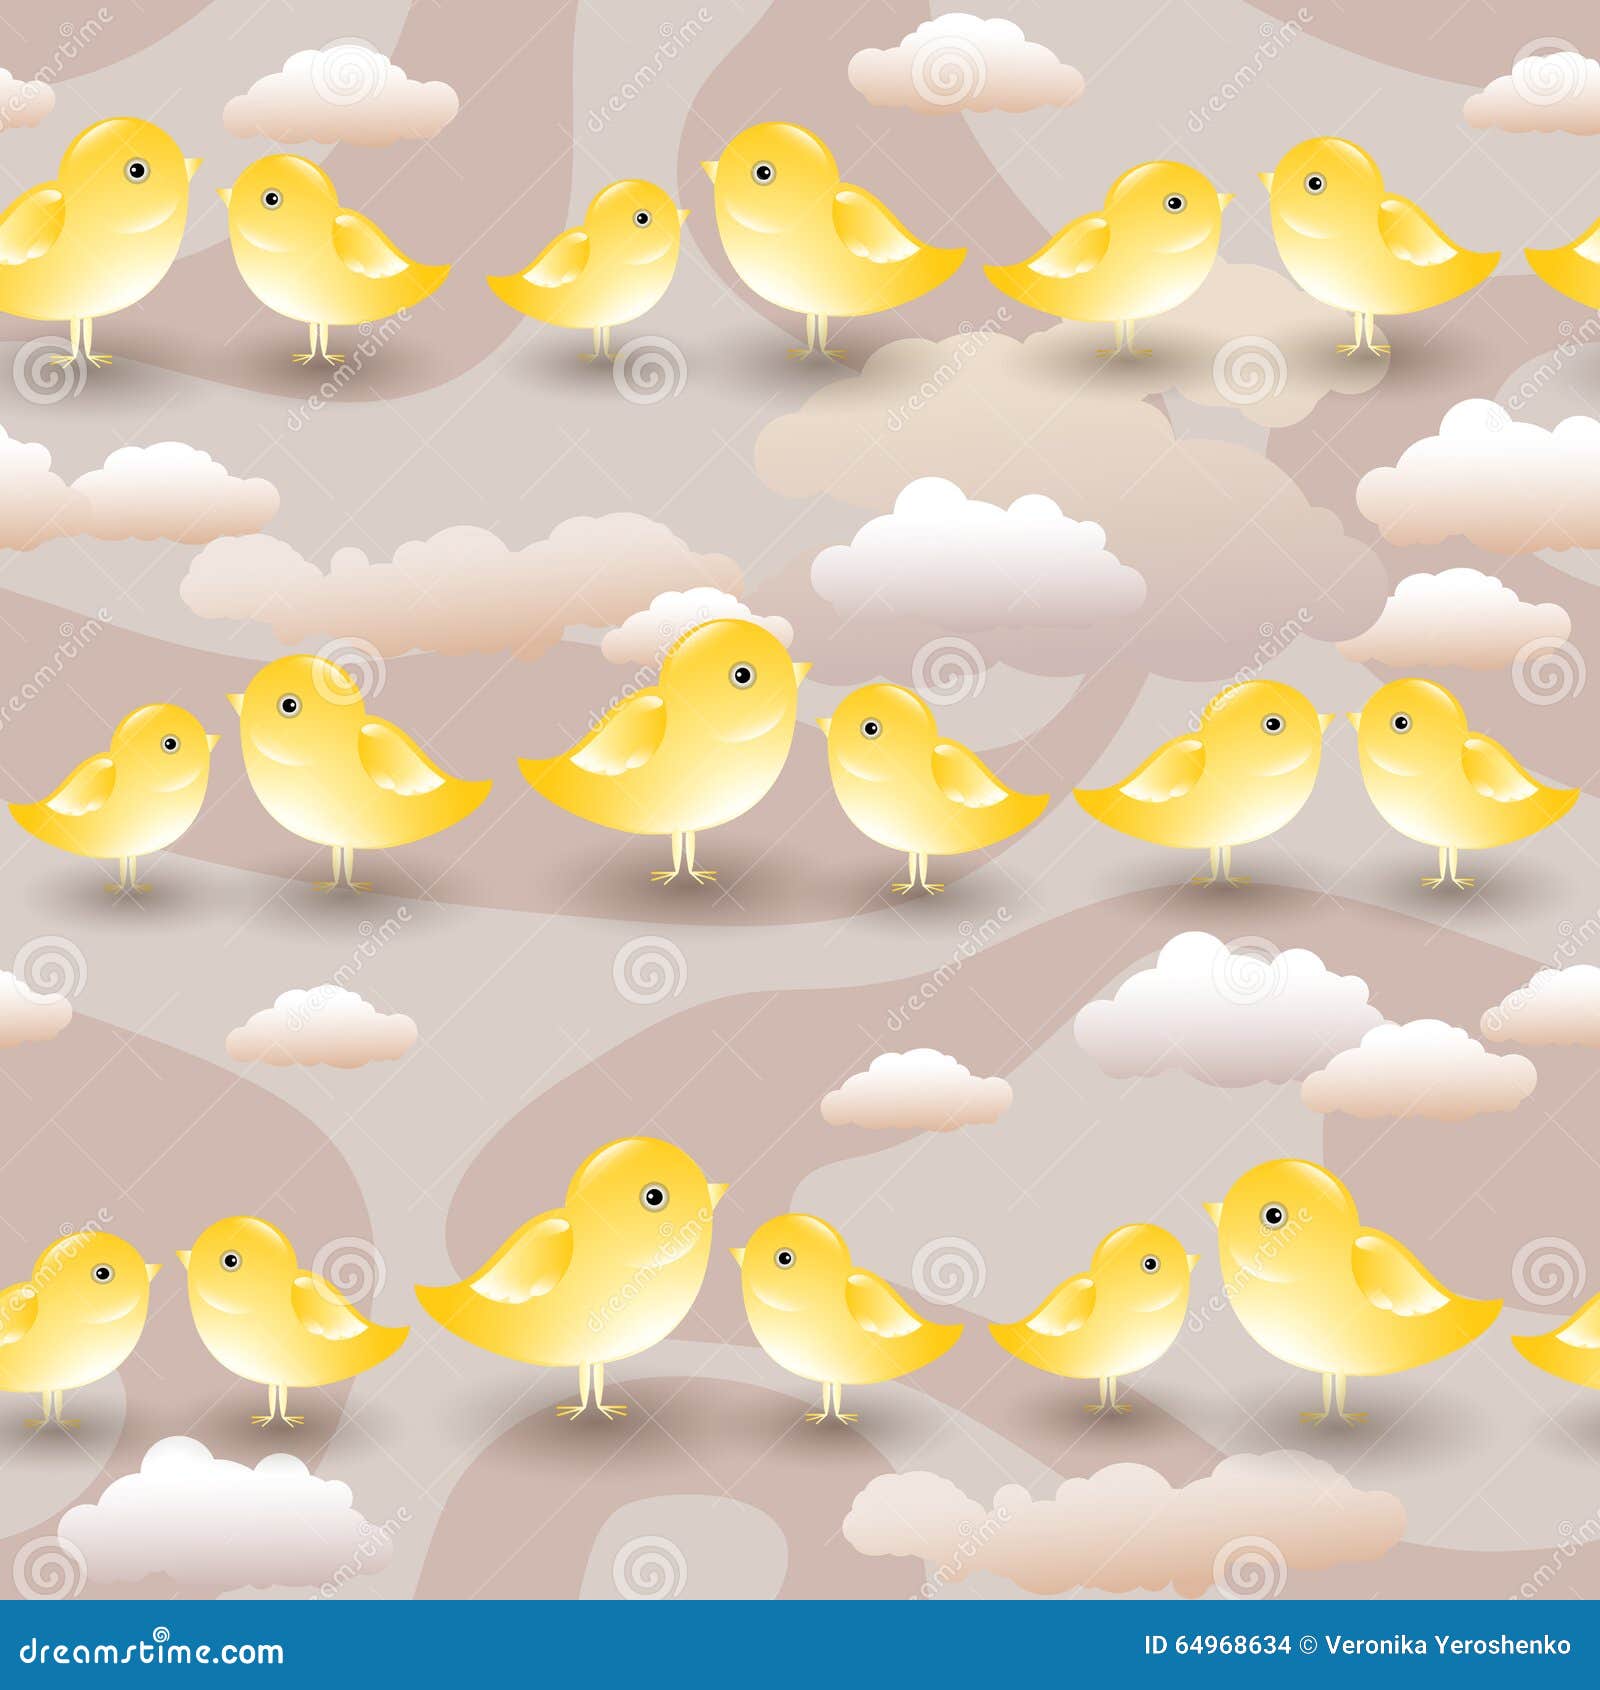Select the pair of facing chicks on middle right

tap(1330, 780)
